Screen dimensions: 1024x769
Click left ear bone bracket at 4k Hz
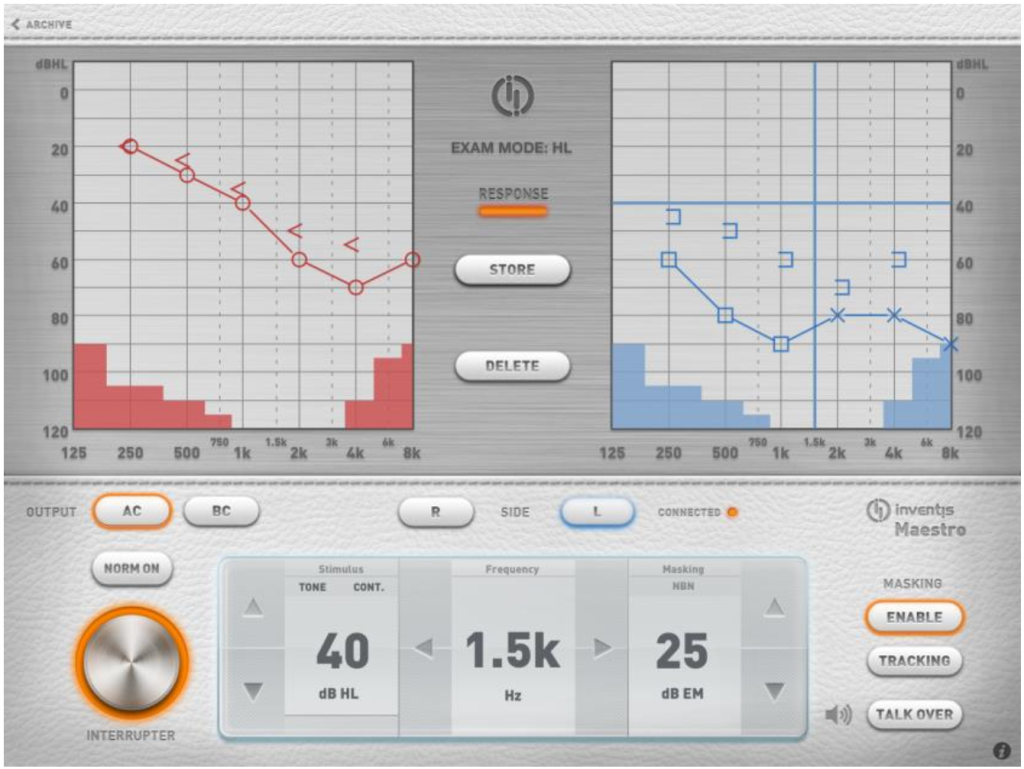point(899,260)
